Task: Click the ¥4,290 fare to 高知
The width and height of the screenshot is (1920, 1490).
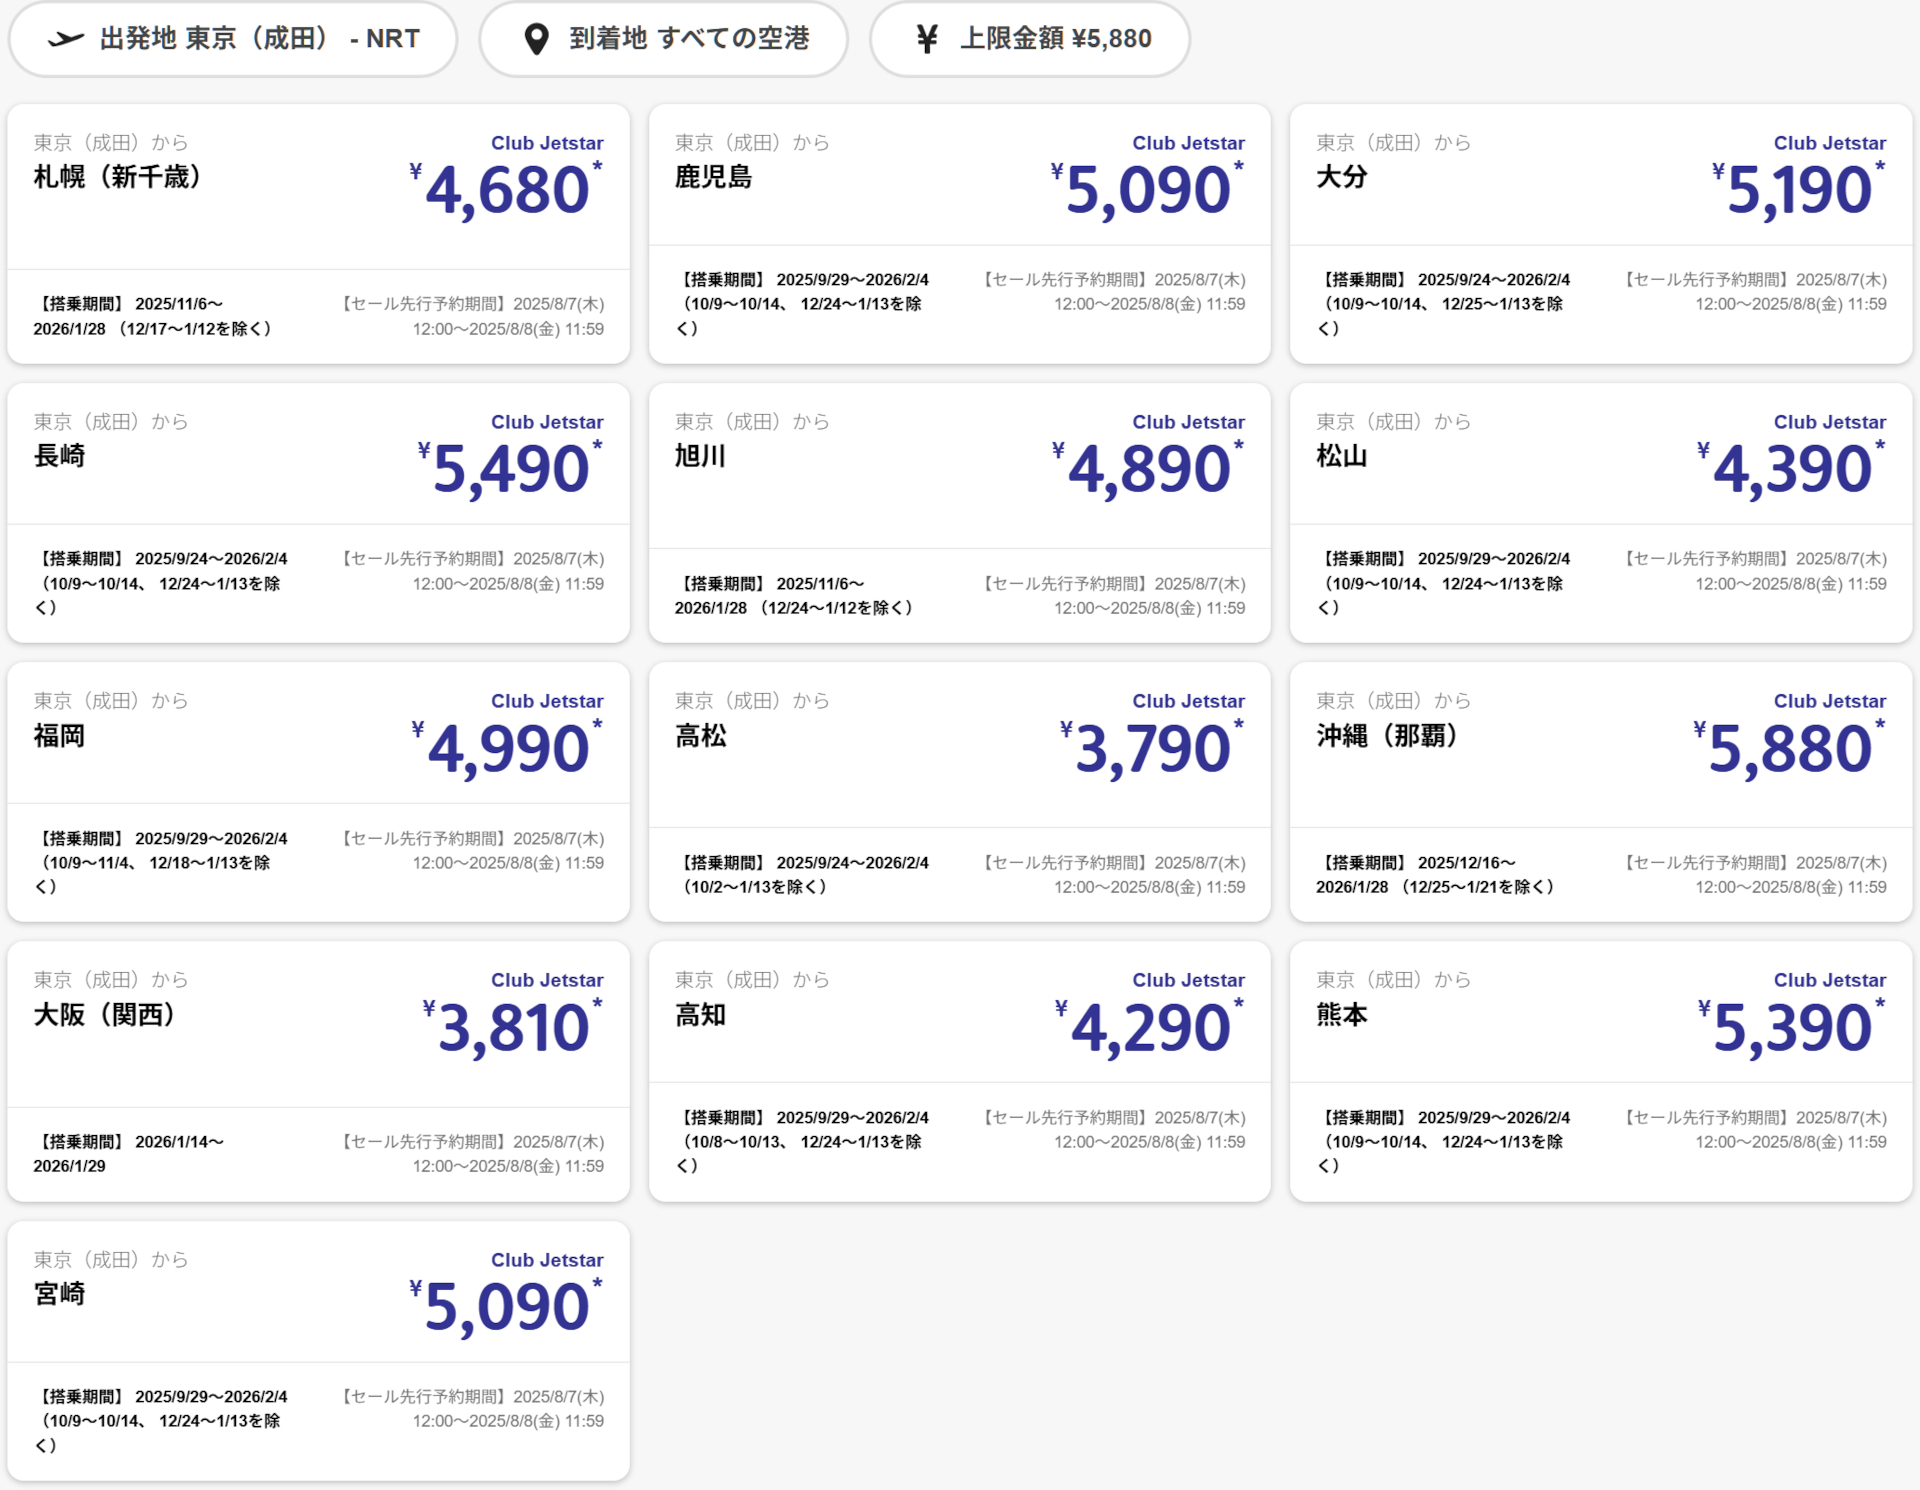Action: click(1149, 1028)
